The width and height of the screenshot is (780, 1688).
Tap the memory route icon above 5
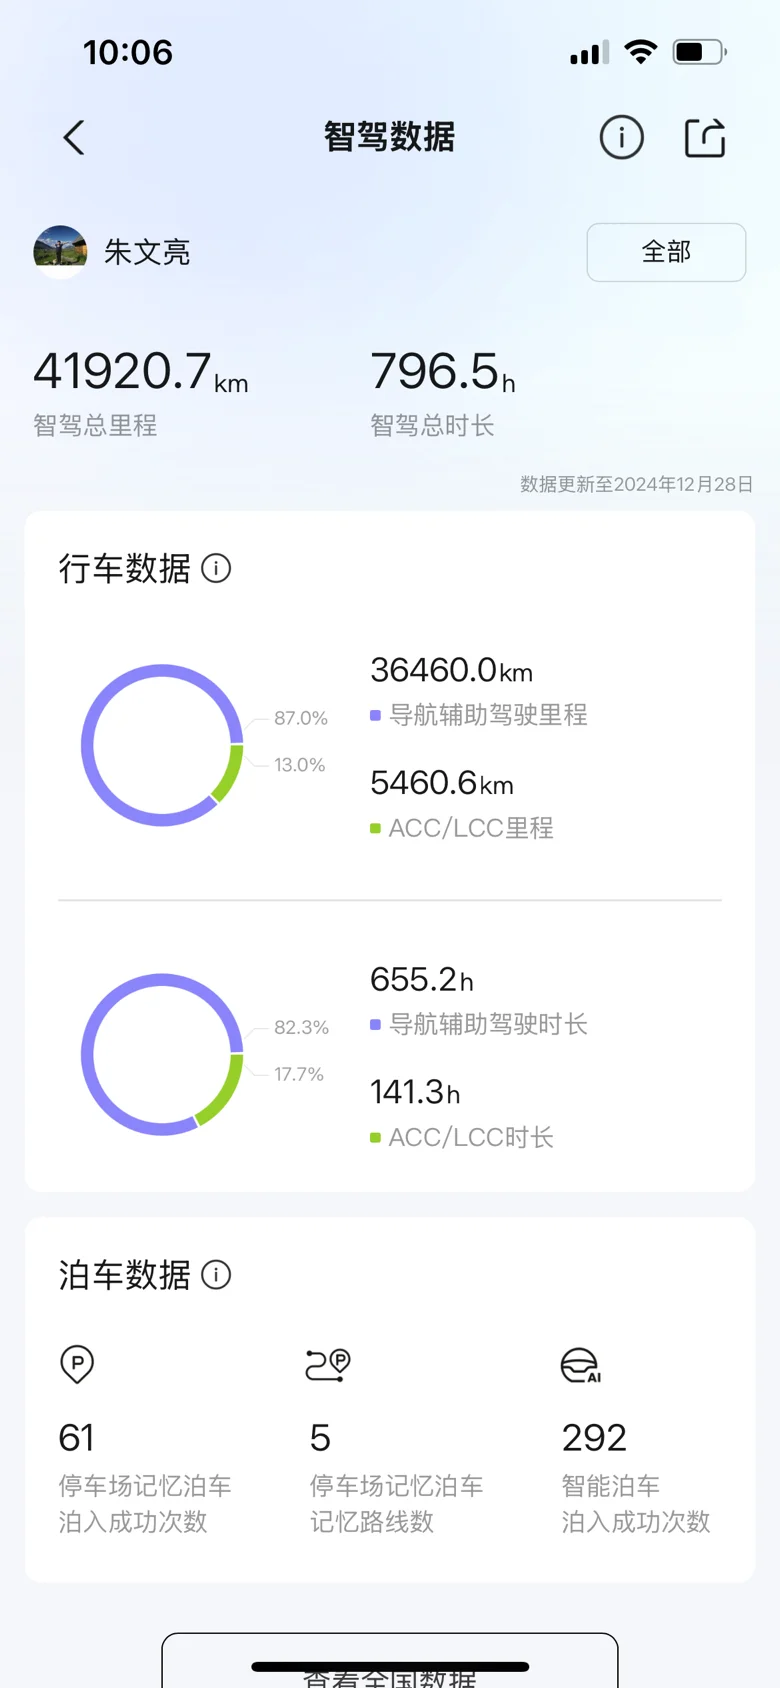pyautogui.click(x=328, y=1364)
